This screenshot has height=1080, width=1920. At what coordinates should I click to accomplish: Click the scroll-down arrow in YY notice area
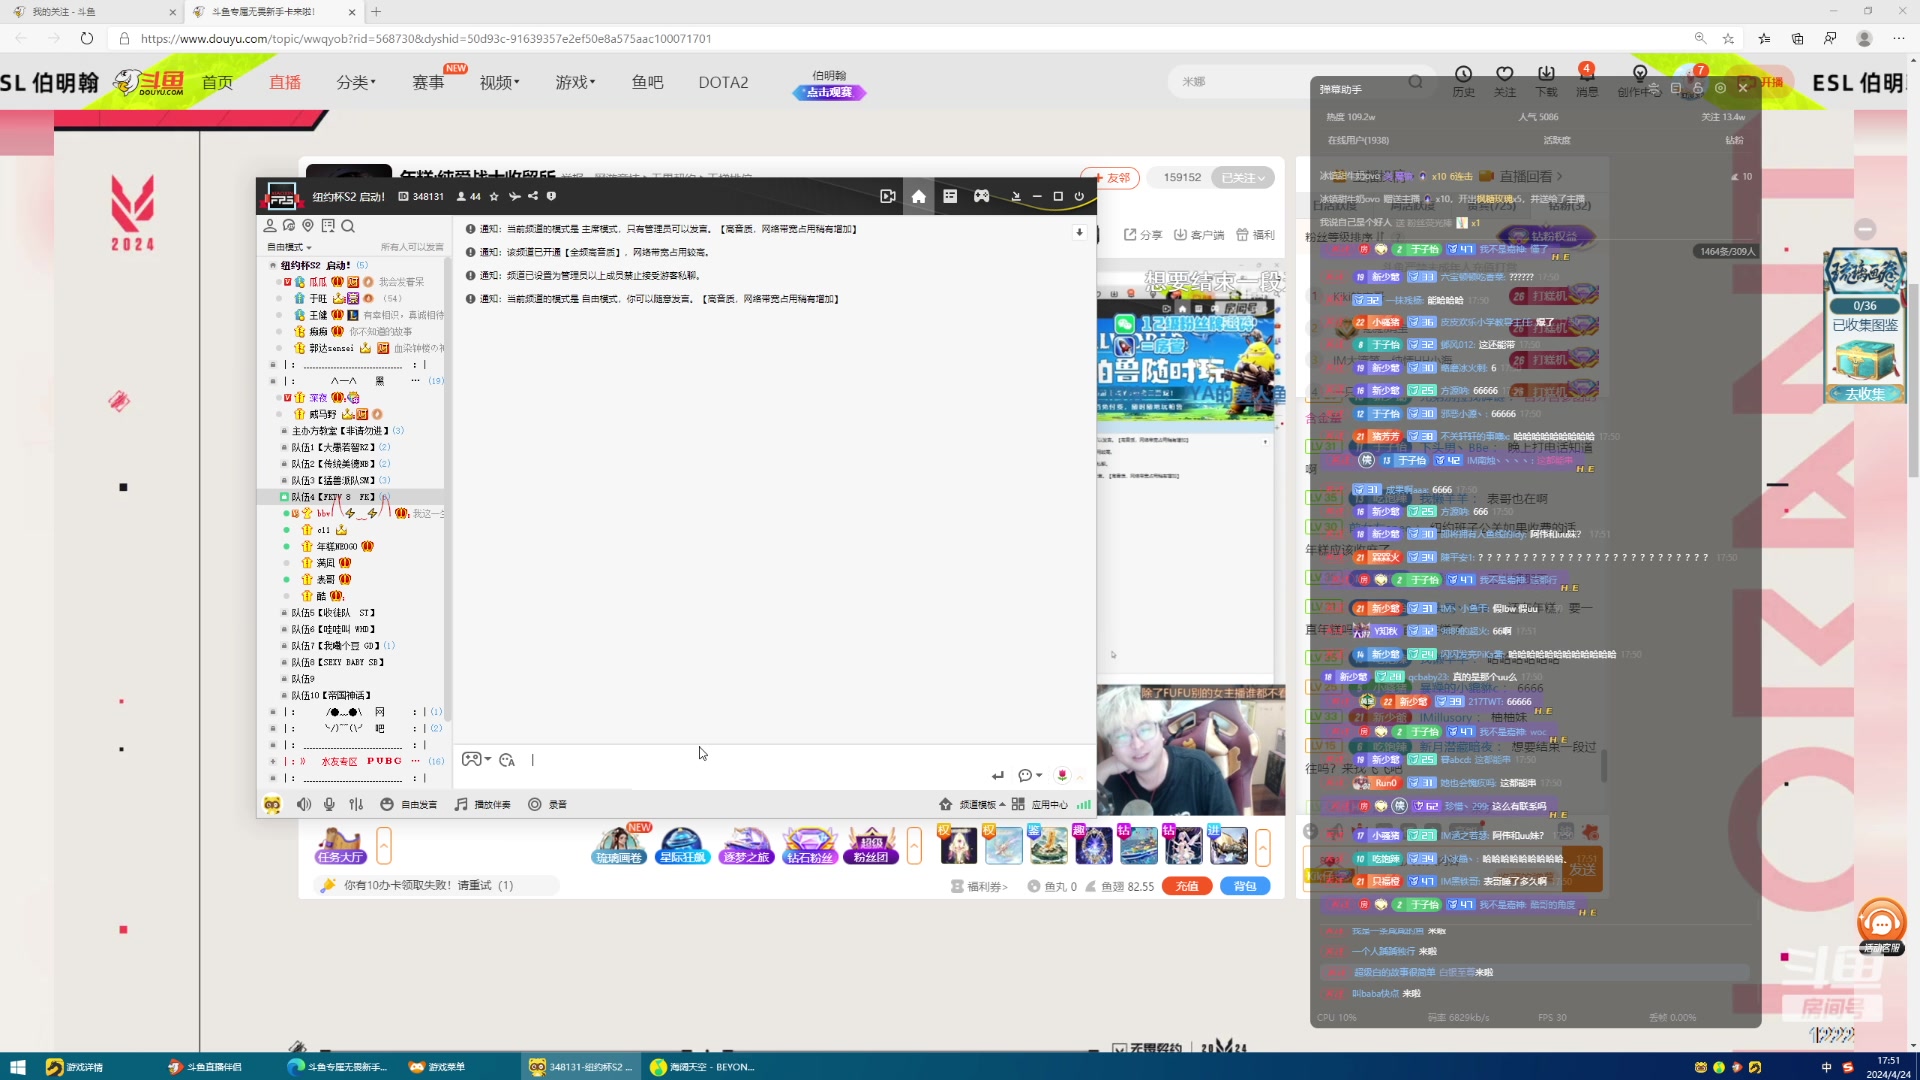coord(1079,232)
